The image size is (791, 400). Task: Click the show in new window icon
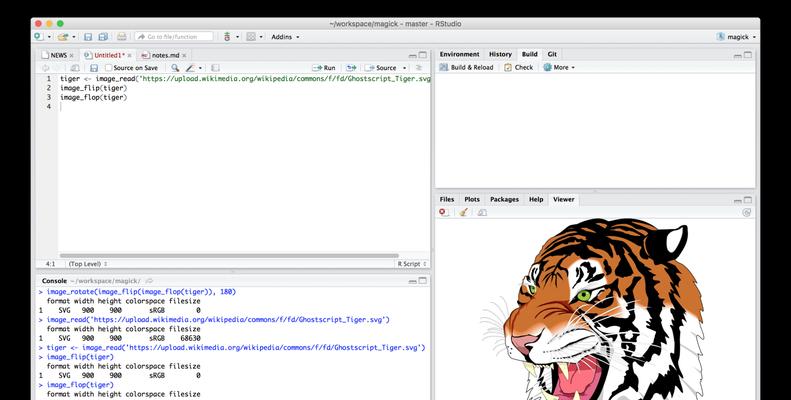(75, 68)
